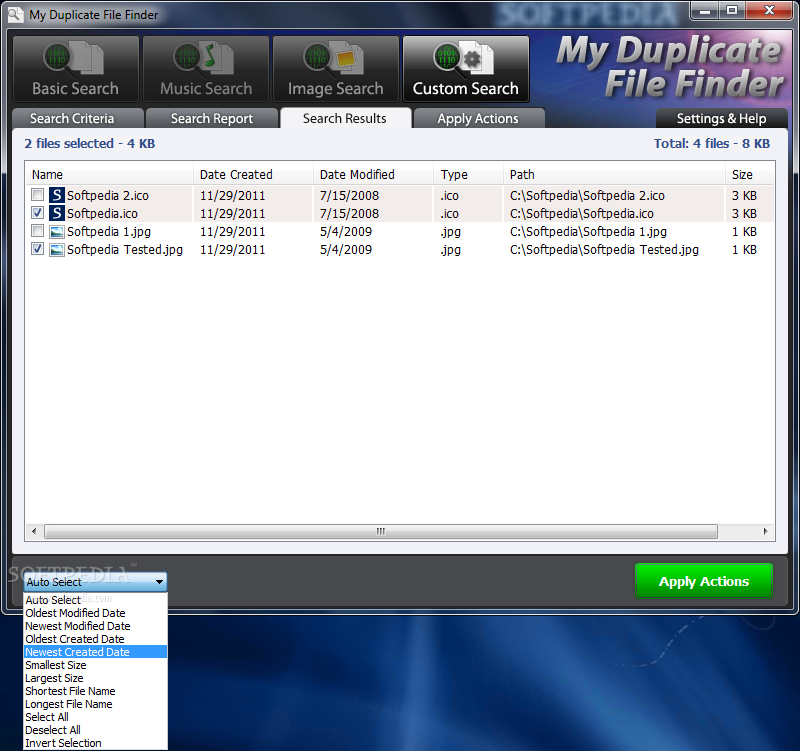This screenshot has height=751, width=800.
Task: Open Image Search mode
Action: pyautogui.click(x=336, y=69)
